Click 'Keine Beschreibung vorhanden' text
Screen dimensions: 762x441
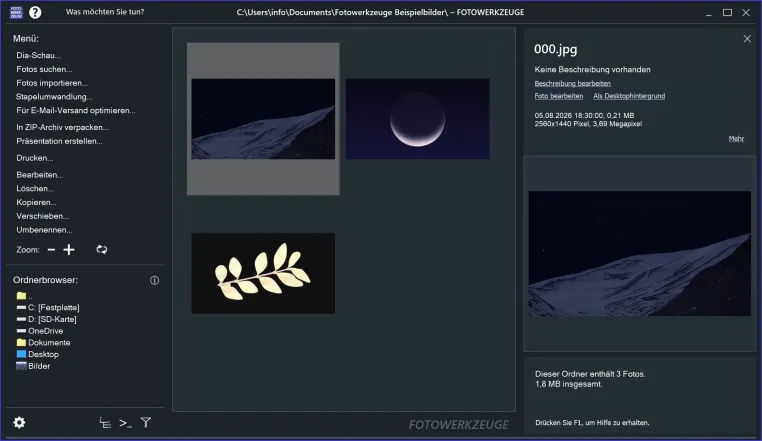pyautogui.click(x=592, y=70)
